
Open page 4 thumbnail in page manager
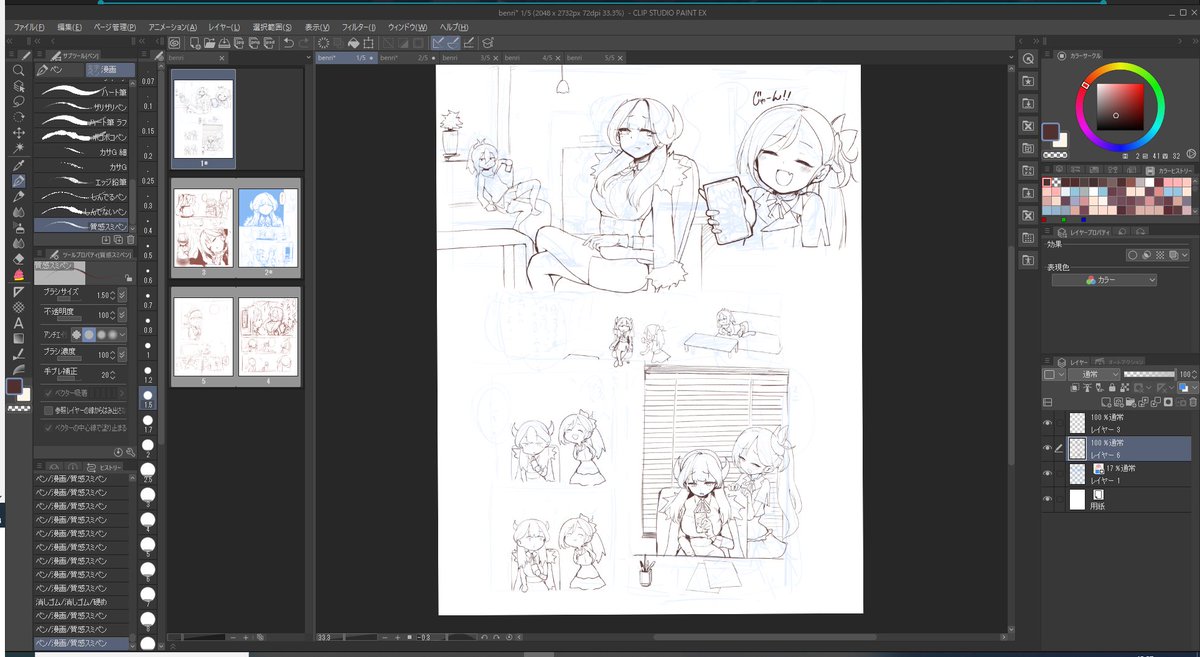coord(269,335)
